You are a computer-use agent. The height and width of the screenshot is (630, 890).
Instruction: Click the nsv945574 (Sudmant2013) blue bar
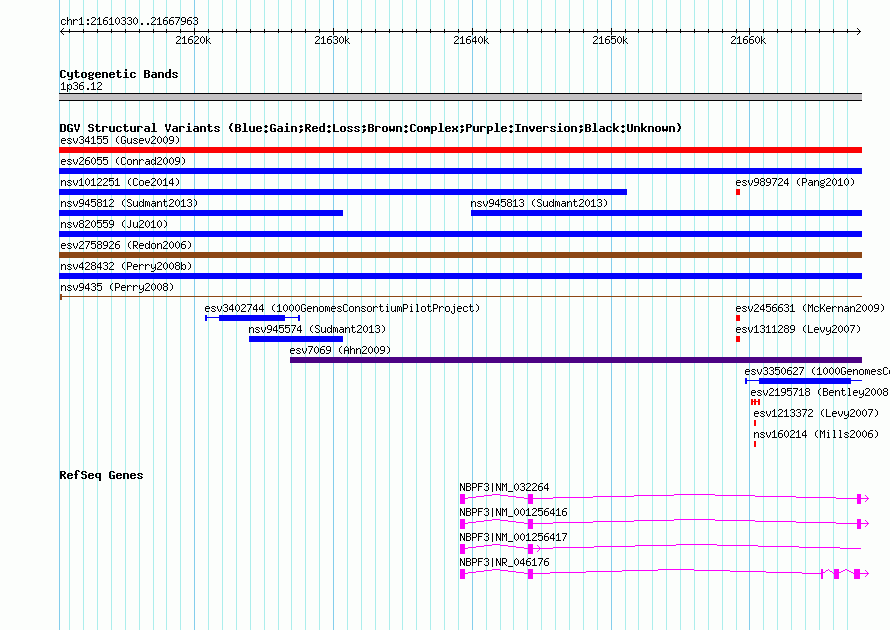[296, 339]
